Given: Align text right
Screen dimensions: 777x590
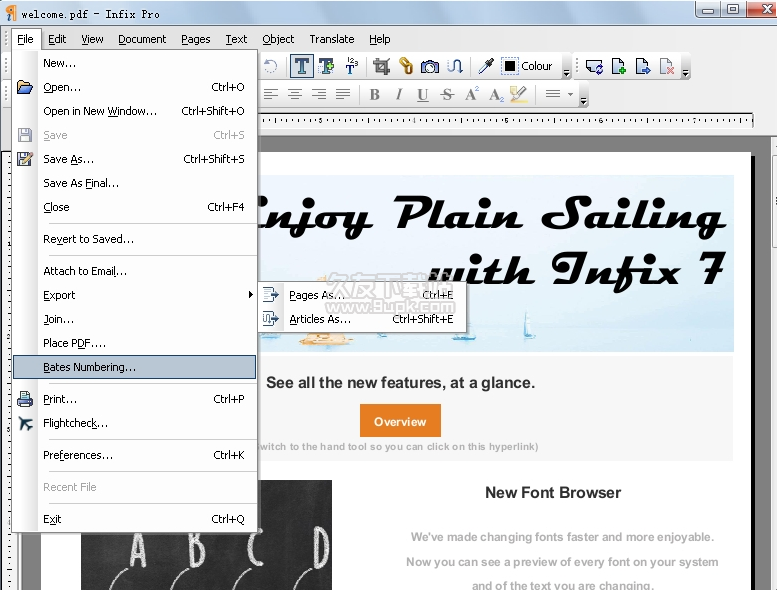Looking at the screenshot, I should pyautogui.click(x=319, y=94).
